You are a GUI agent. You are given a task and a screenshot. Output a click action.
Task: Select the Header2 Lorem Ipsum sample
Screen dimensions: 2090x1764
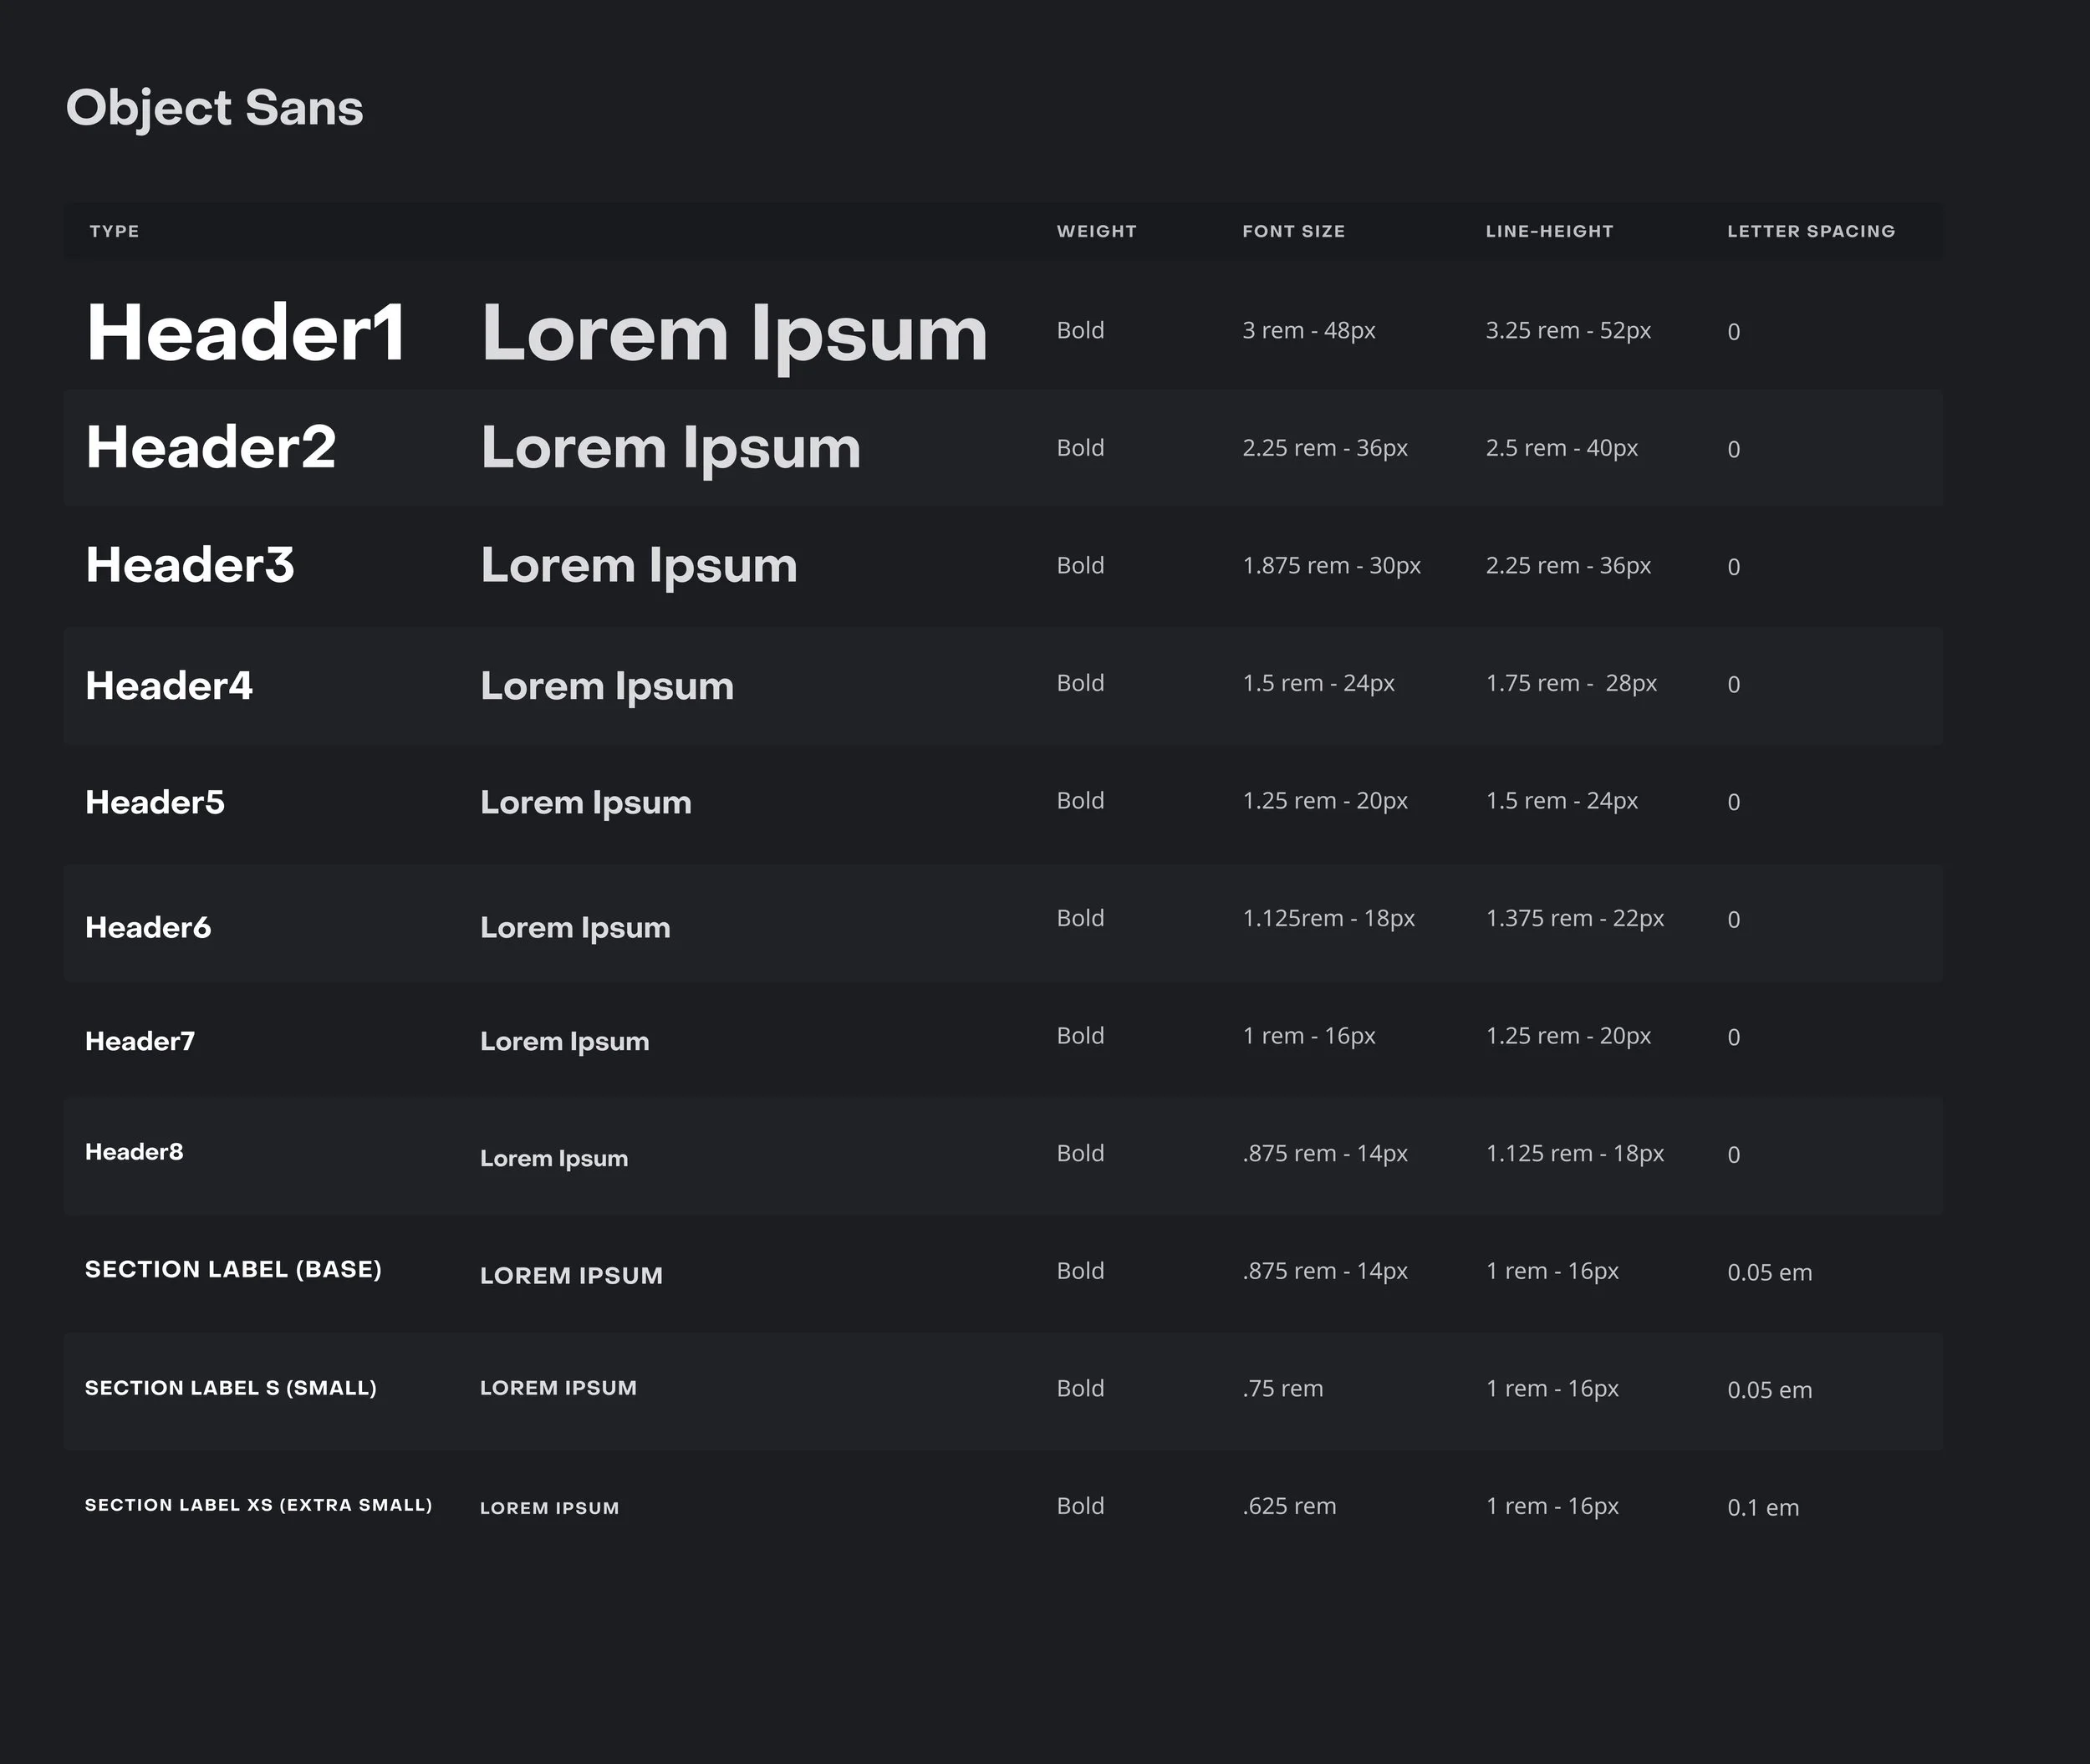point(670,448)
